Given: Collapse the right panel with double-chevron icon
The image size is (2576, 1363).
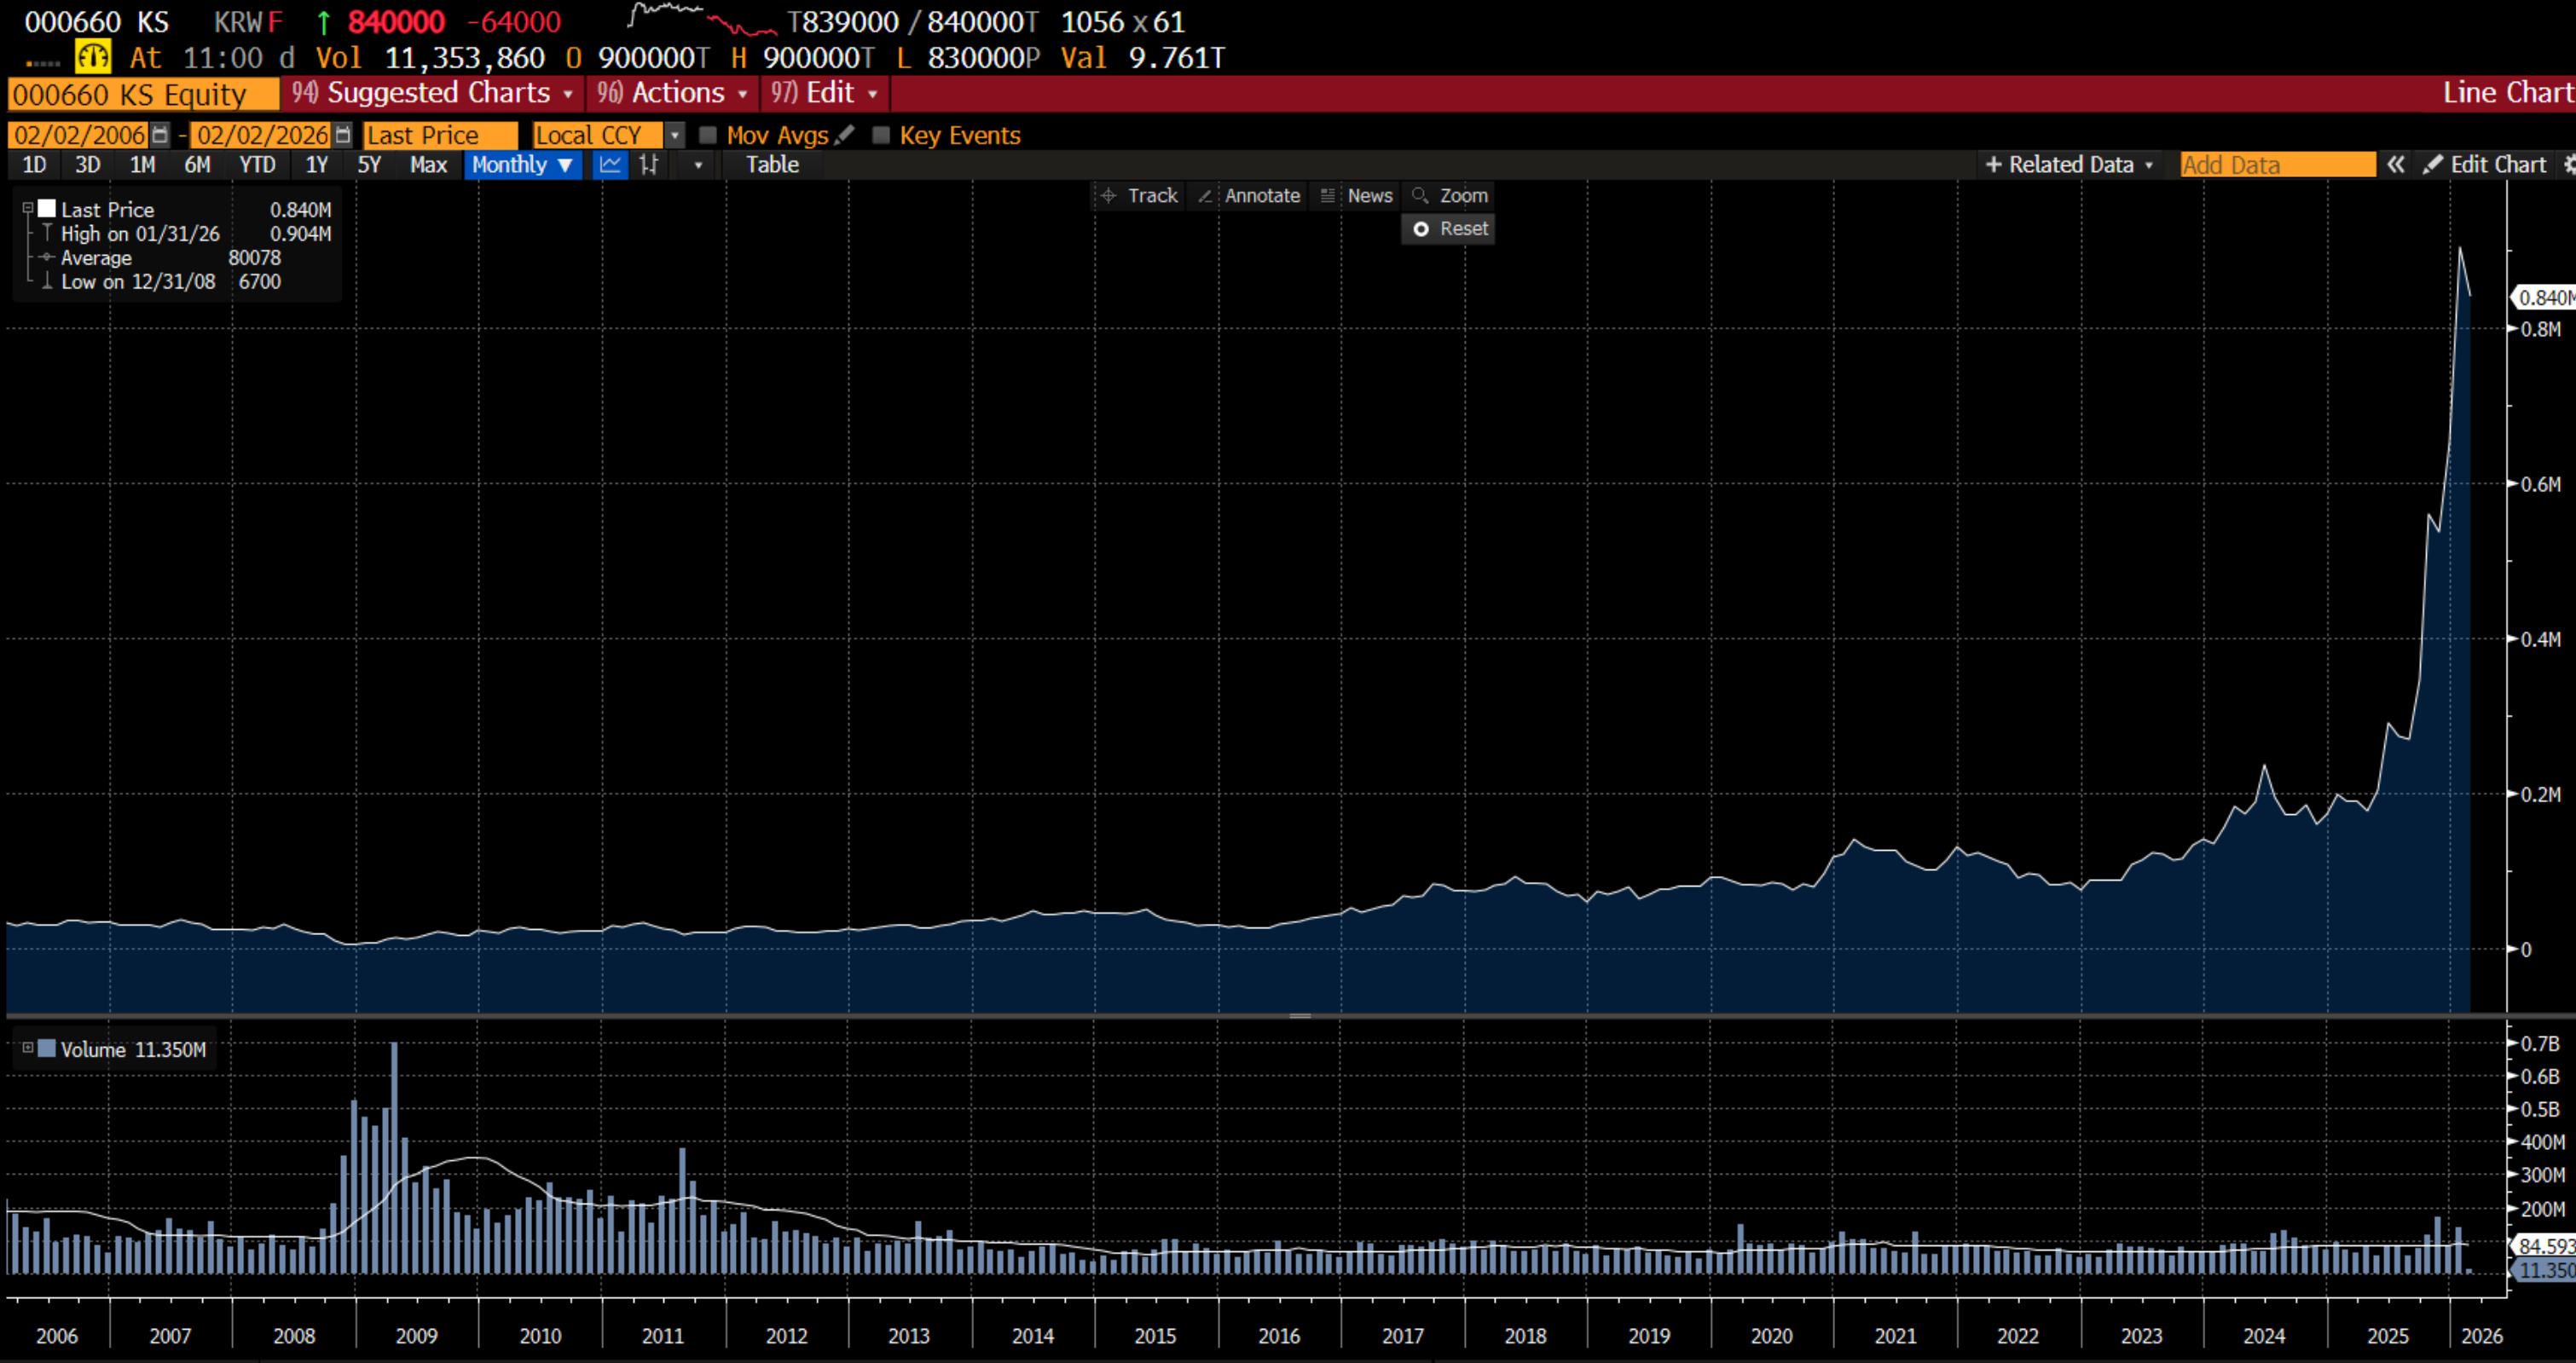Looking at the screenshot, I should (x=2396, y=165).
